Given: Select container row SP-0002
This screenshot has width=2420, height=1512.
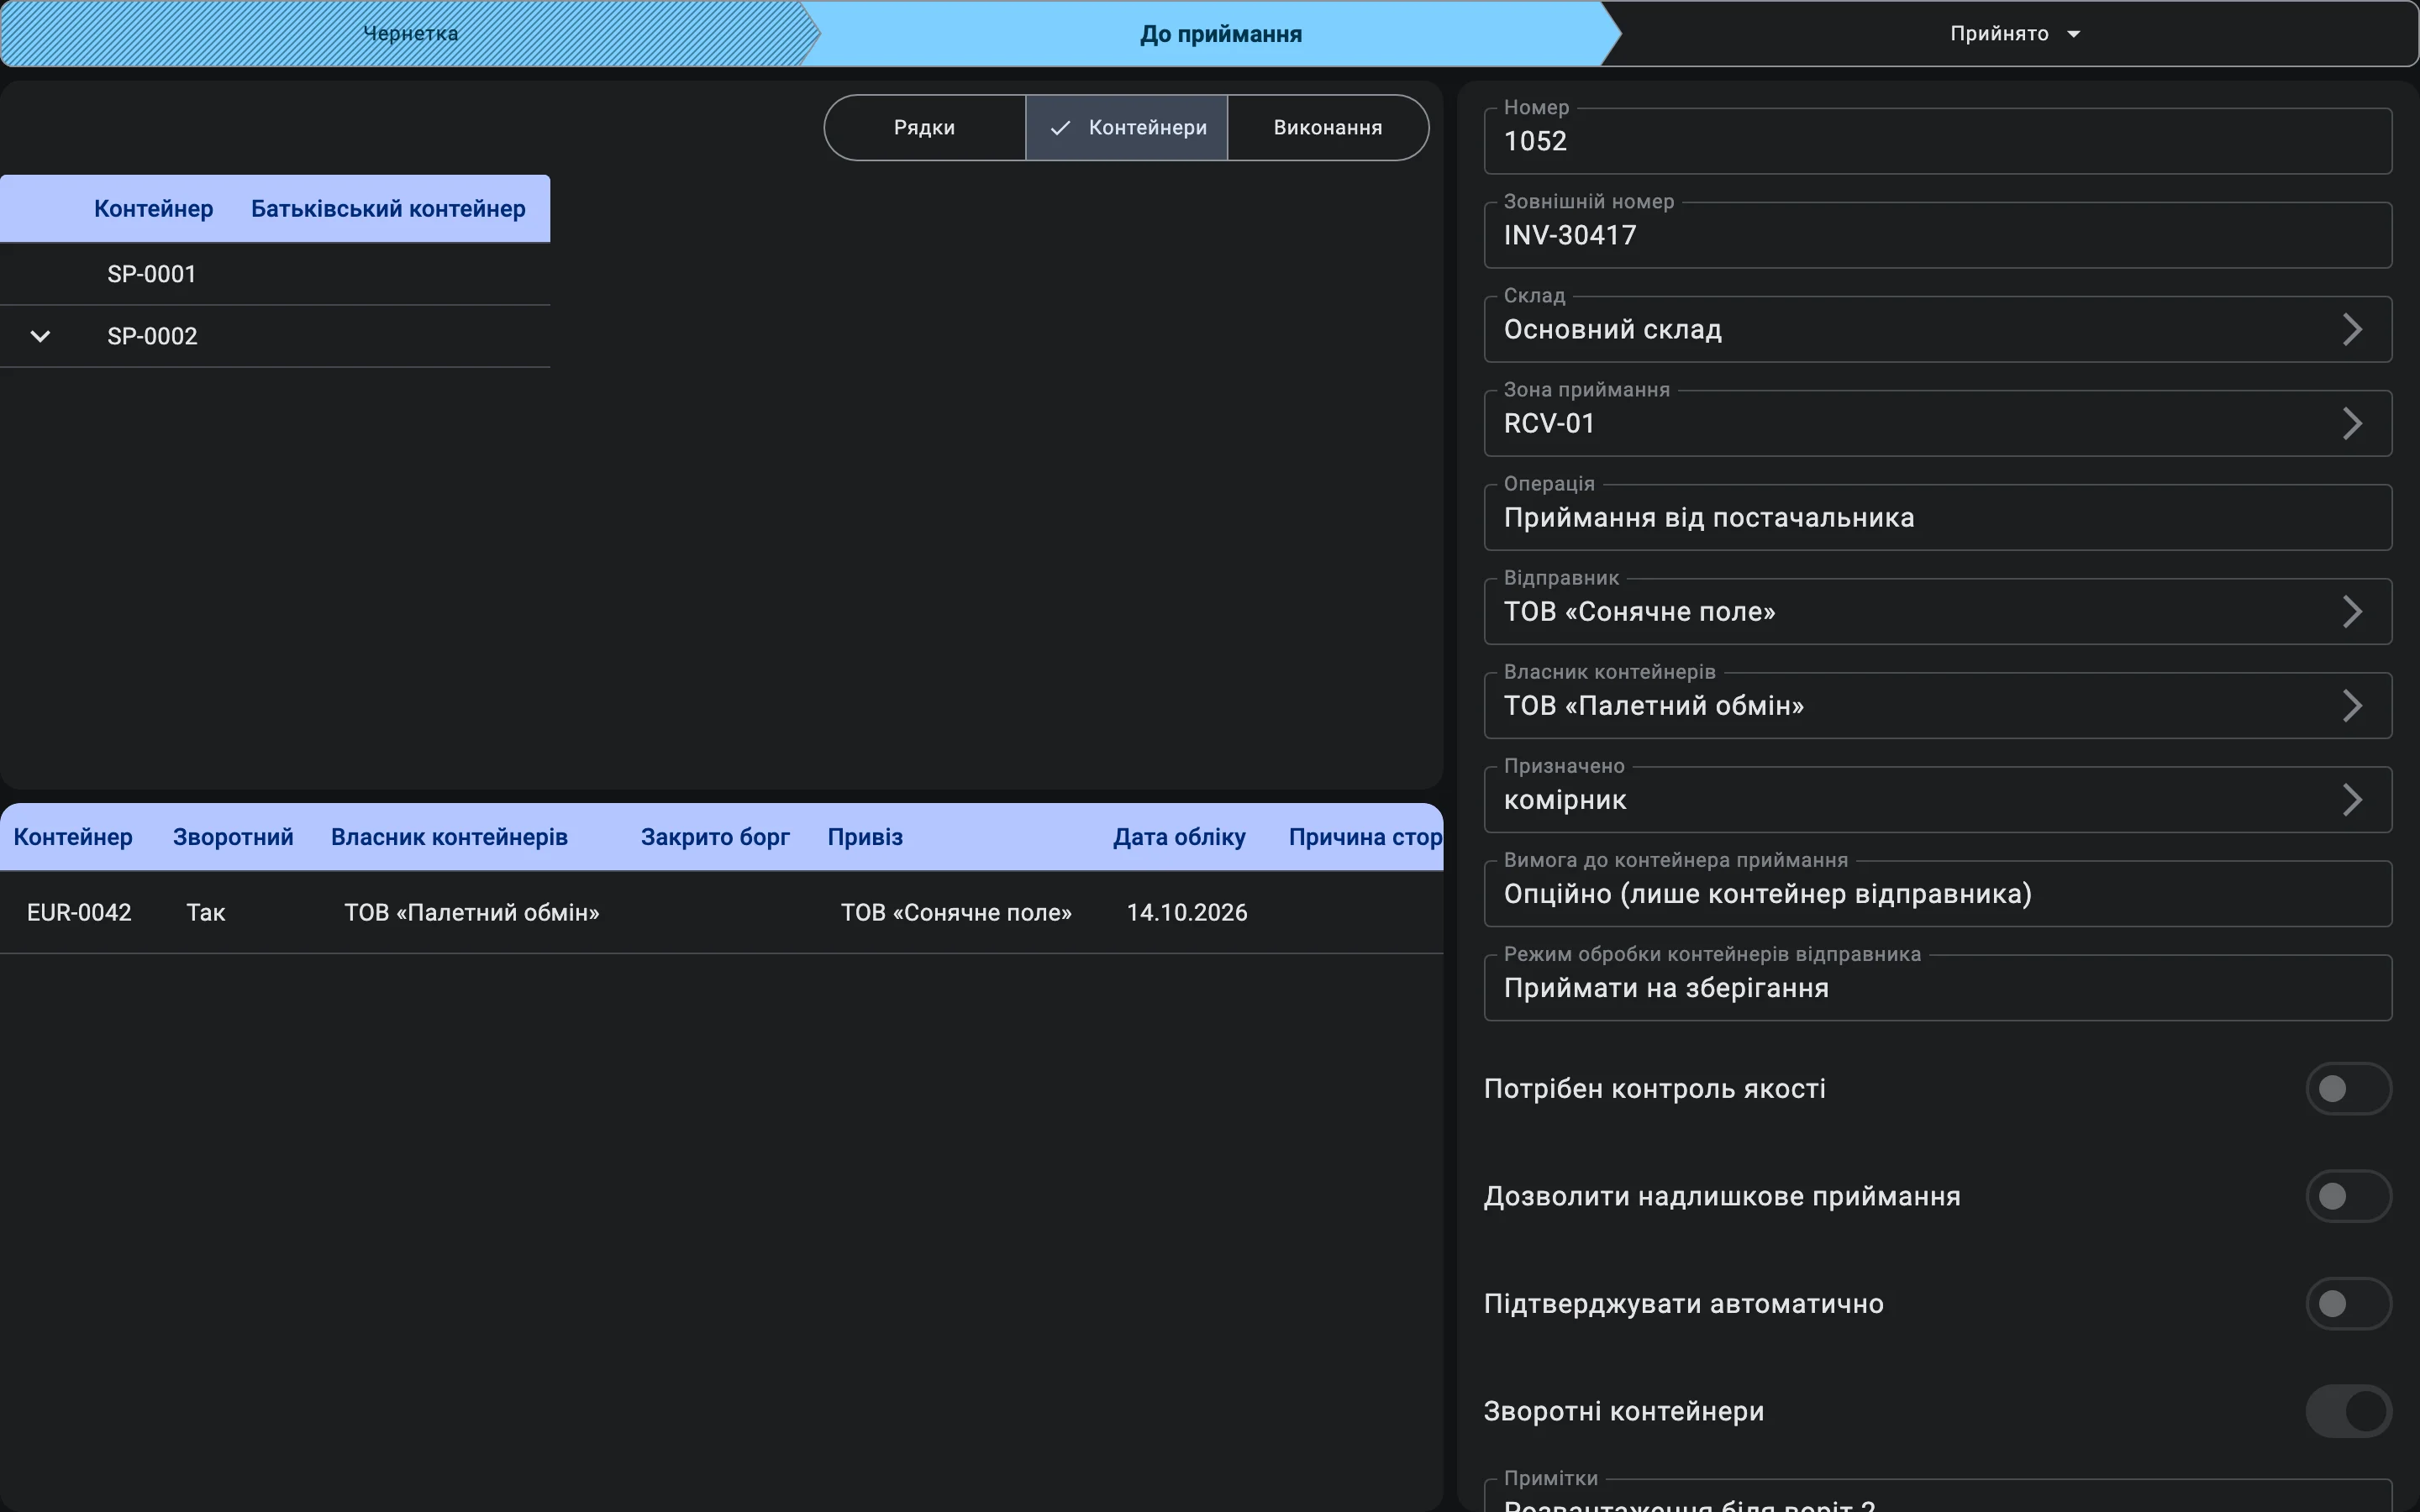Looking at the screenshot, I should 275,336.
